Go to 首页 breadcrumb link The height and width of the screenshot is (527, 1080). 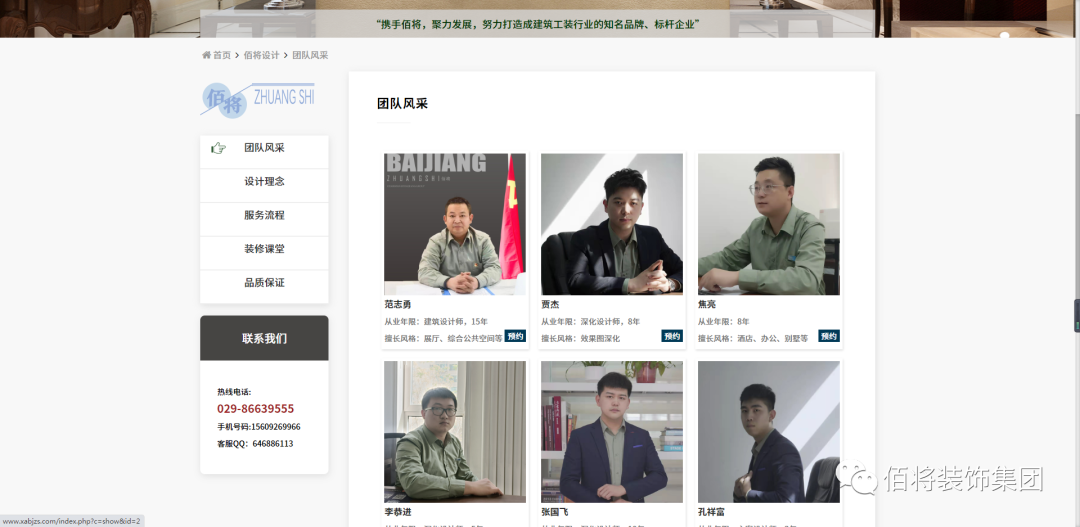222,55
